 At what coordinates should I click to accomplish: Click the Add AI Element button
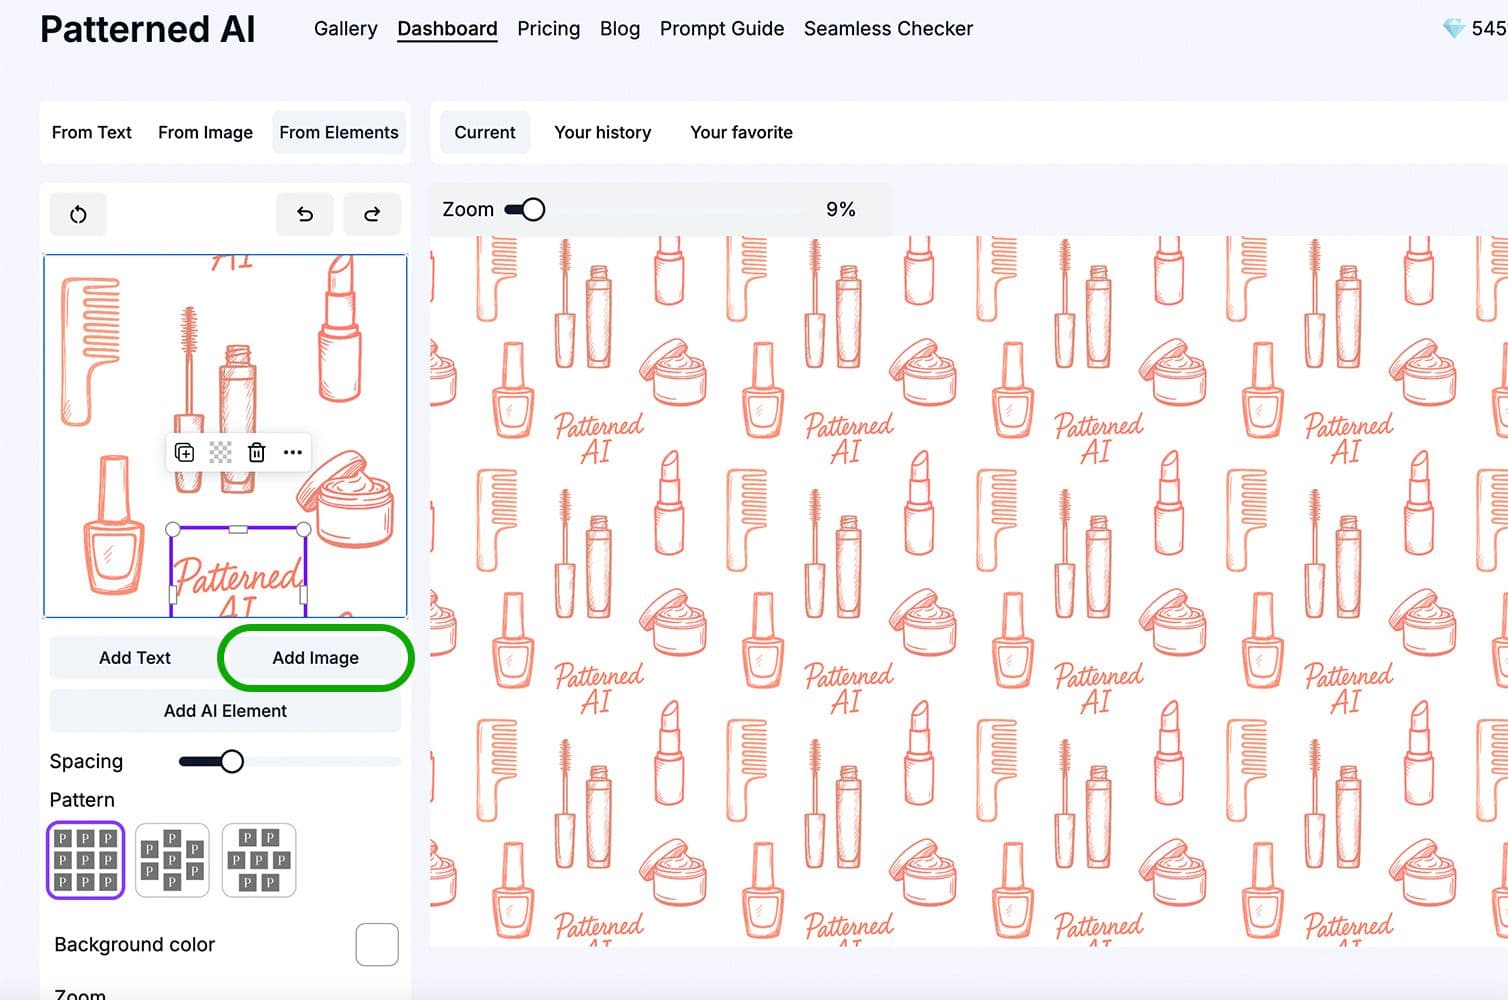click(x=225, y=710)
